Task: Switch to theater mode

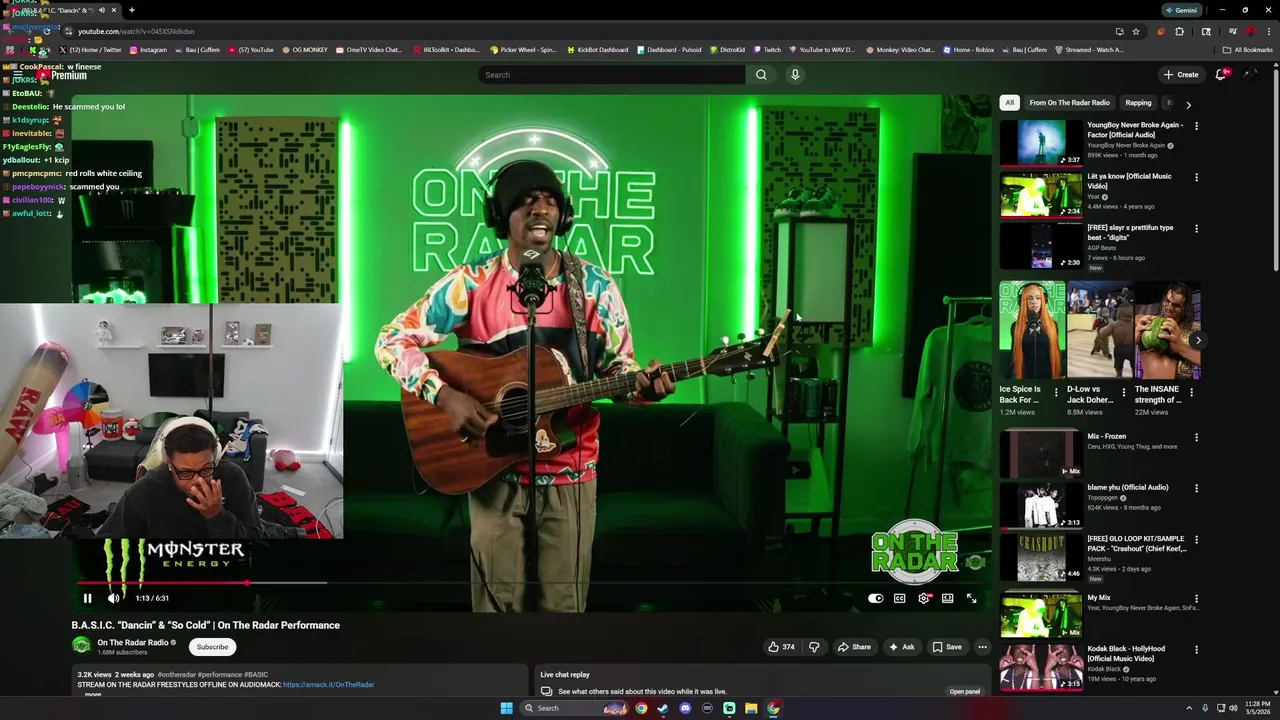Action: pos(947,598)
